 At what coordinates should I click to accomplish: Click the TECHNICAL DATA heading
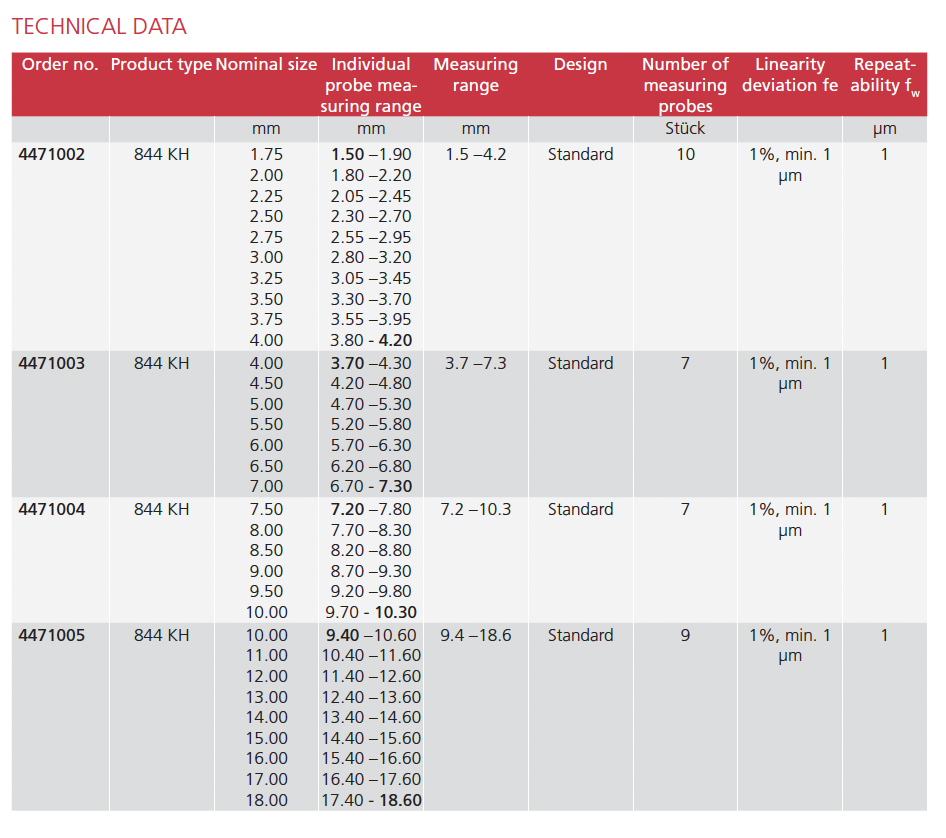tap(99, 27)
